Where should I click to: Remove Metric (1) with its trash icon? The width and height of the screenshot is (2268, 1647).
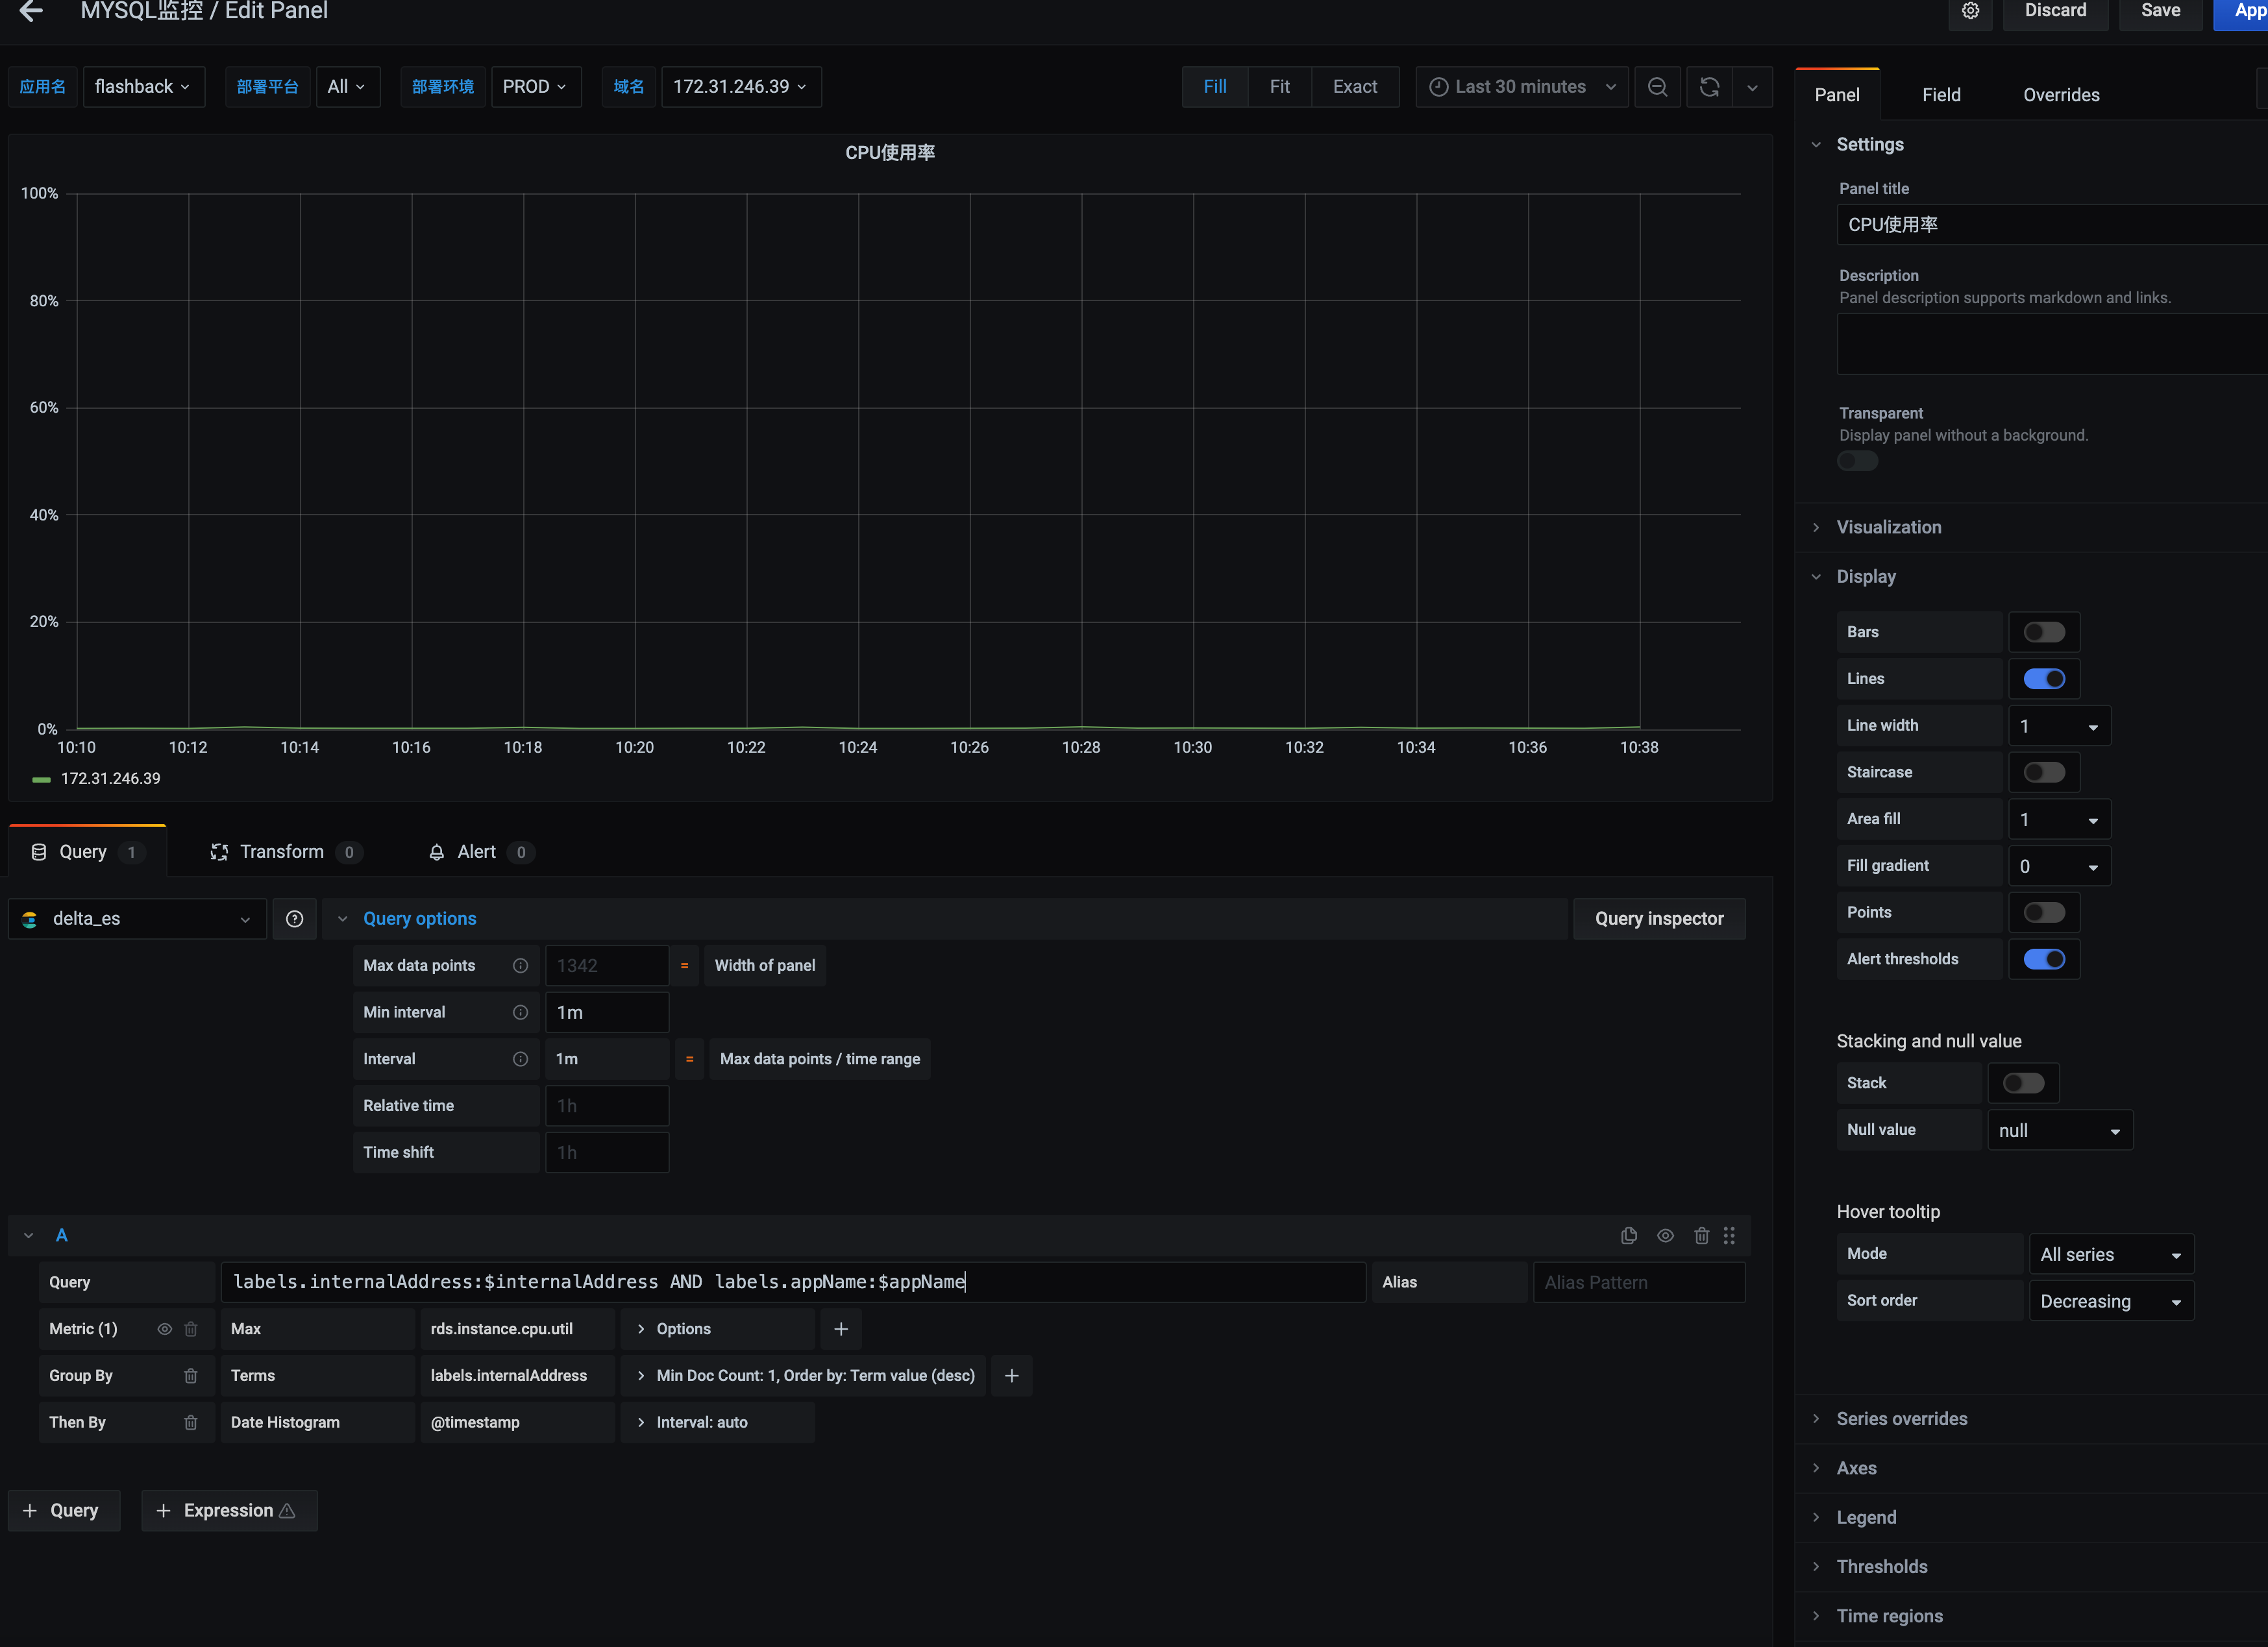[x=191, y=1329]
